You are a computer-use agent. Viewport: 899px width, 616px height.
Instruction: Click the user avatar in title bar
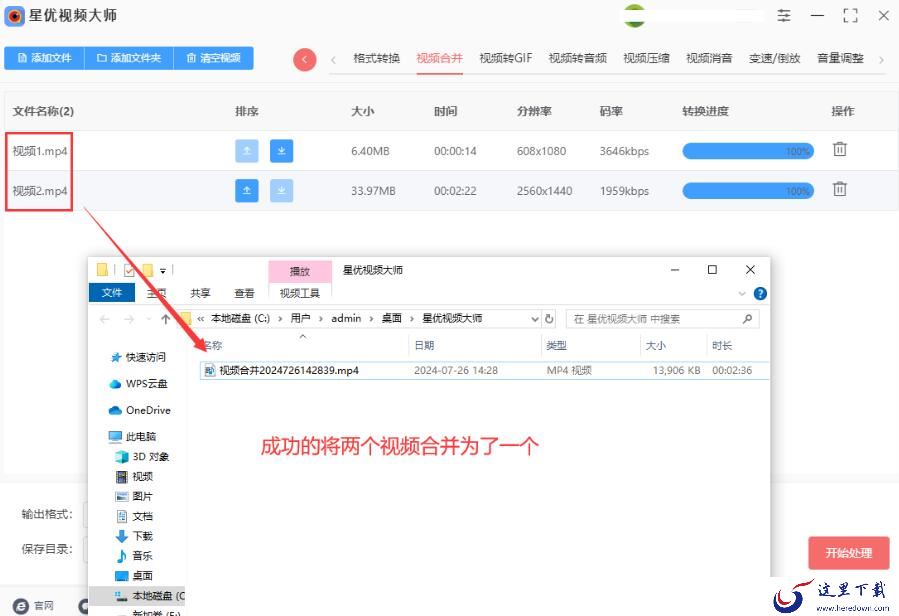click(634, 15)
